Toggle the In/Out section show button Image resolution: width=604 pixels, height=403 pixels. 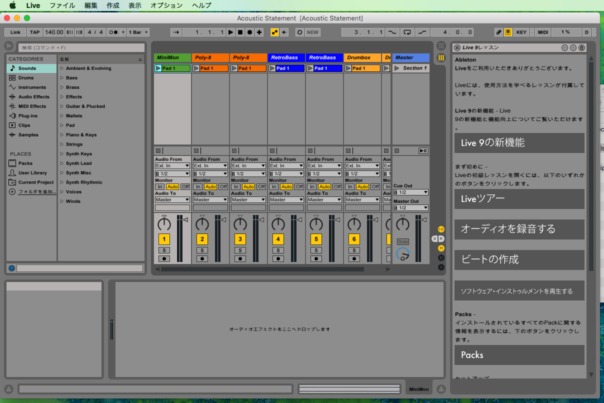pos(441,229)
